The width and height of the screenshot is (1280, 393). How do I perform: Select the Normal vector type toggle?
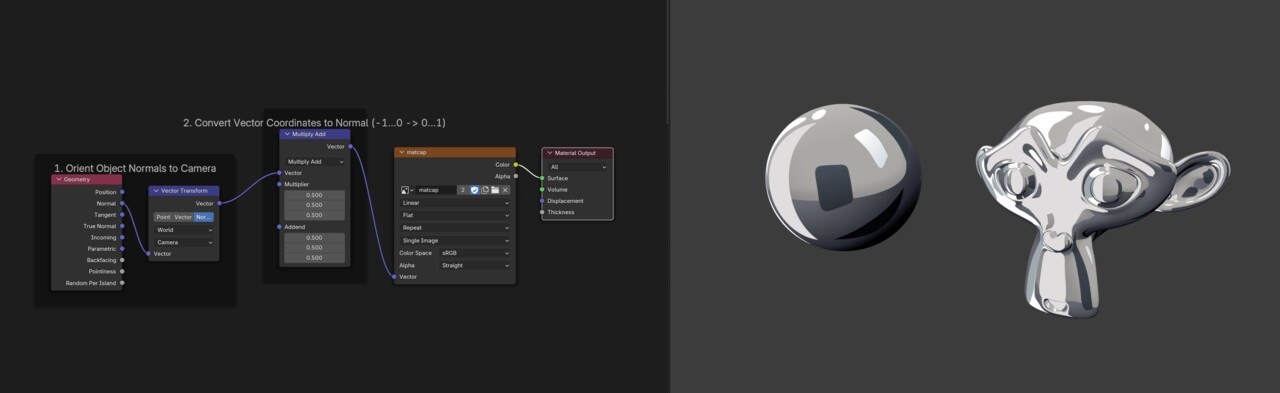click(x=204, y=217)
